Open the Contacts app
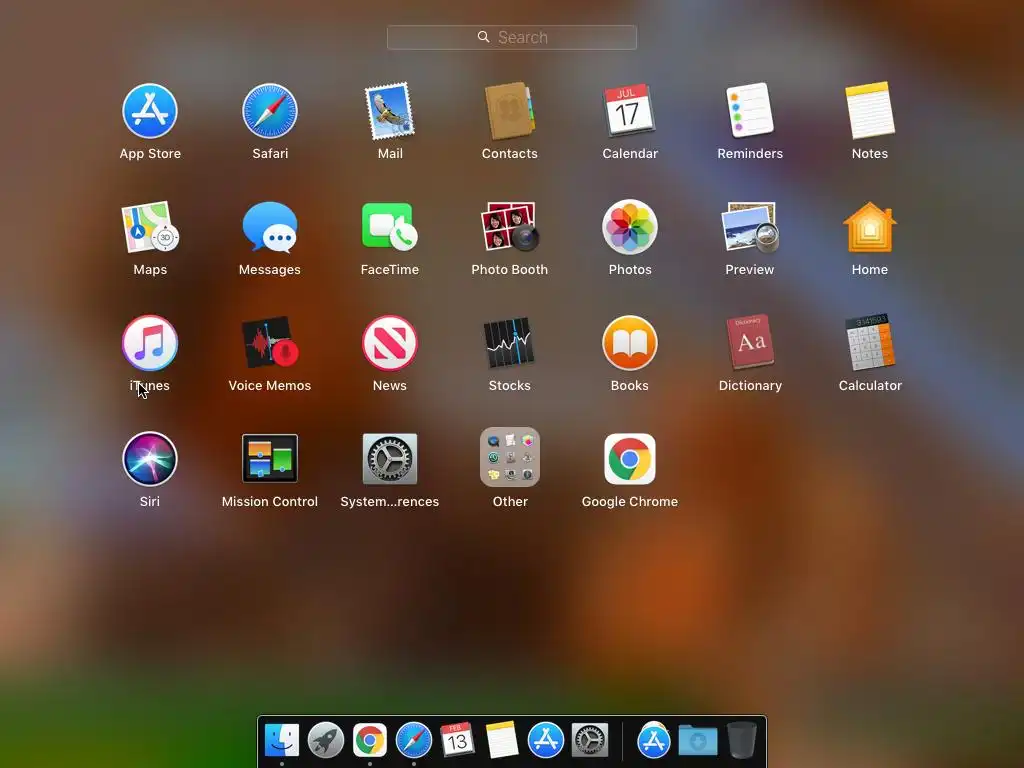Screen dimensions: 1024x768 tap(509, 111)
